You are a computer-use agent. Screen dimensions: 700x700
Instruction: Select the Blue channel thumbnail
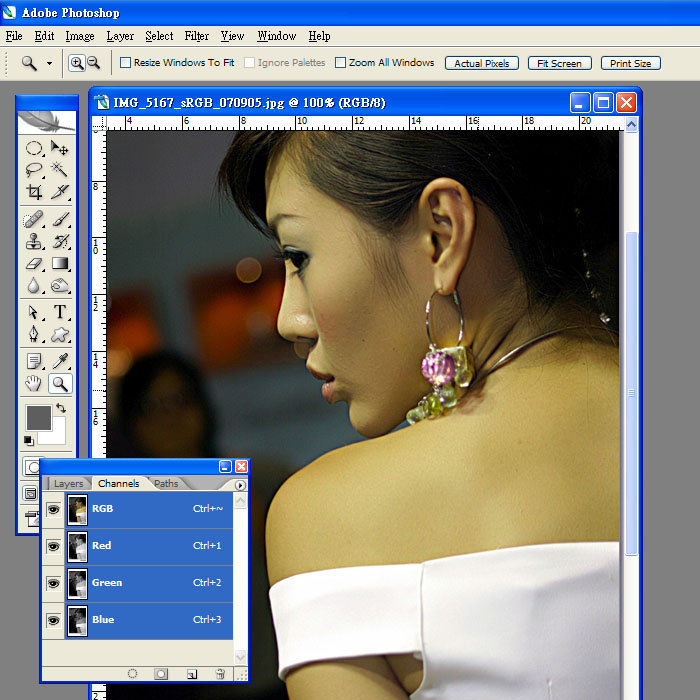pos(77,620)
